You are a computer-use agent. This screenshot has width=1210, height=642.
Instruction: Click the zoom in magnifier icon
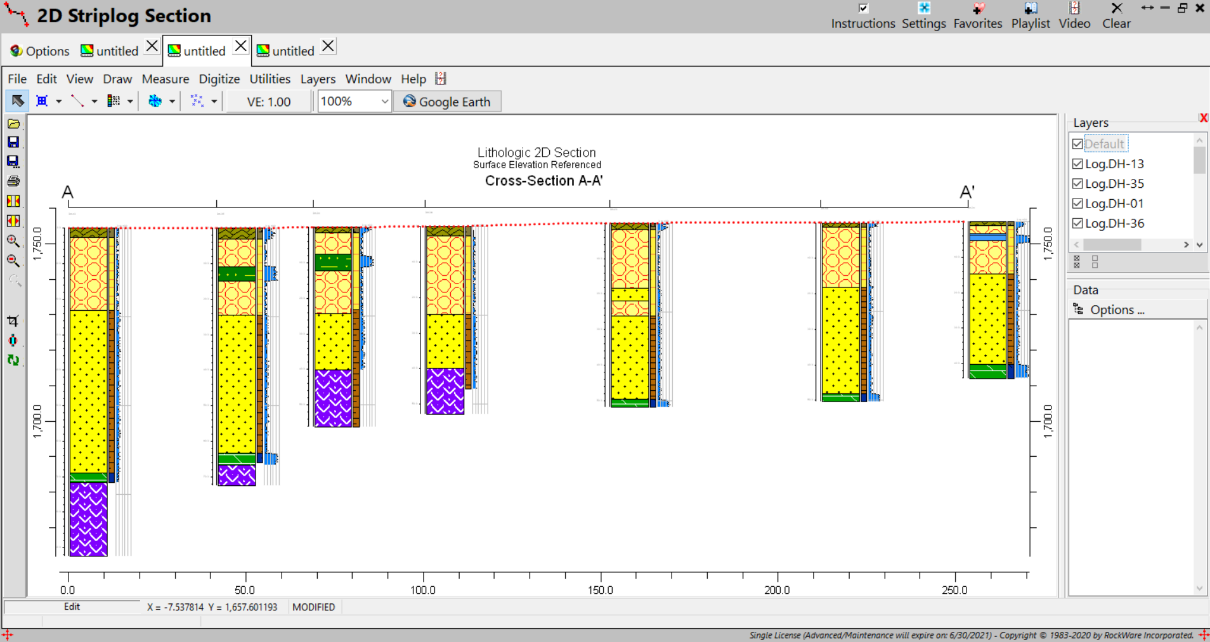pos(14,241)
